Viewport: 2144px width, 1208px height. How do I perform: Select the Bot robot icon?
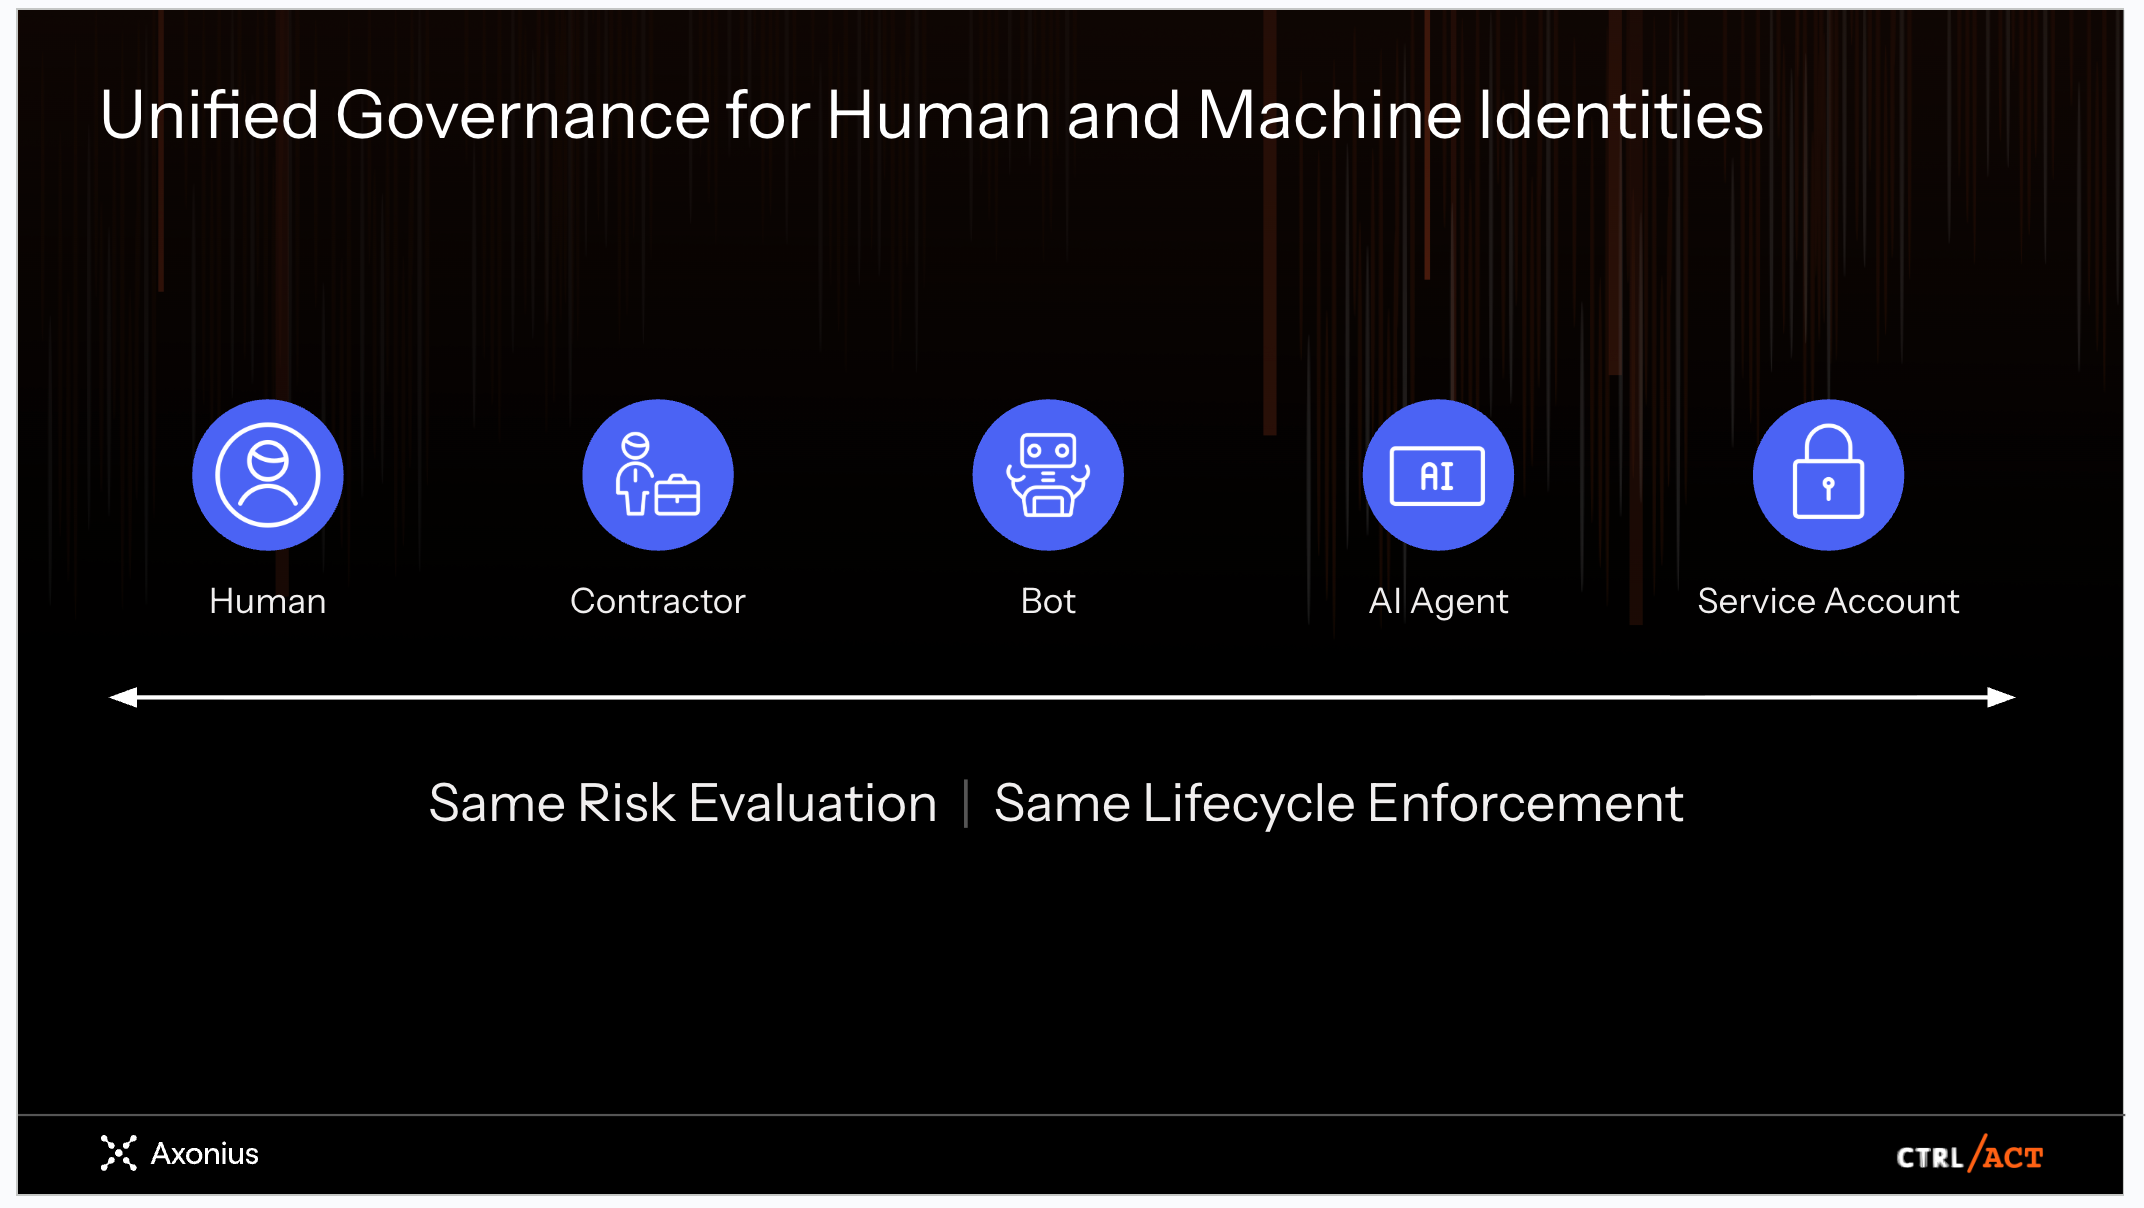(1048, 475)
